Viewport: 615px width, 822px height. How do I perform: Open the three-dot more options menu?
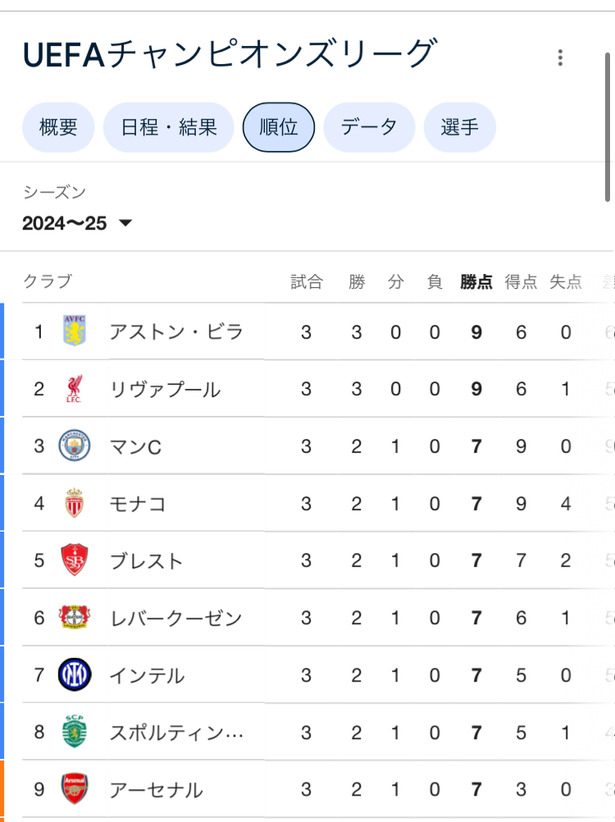click(560, 57)
